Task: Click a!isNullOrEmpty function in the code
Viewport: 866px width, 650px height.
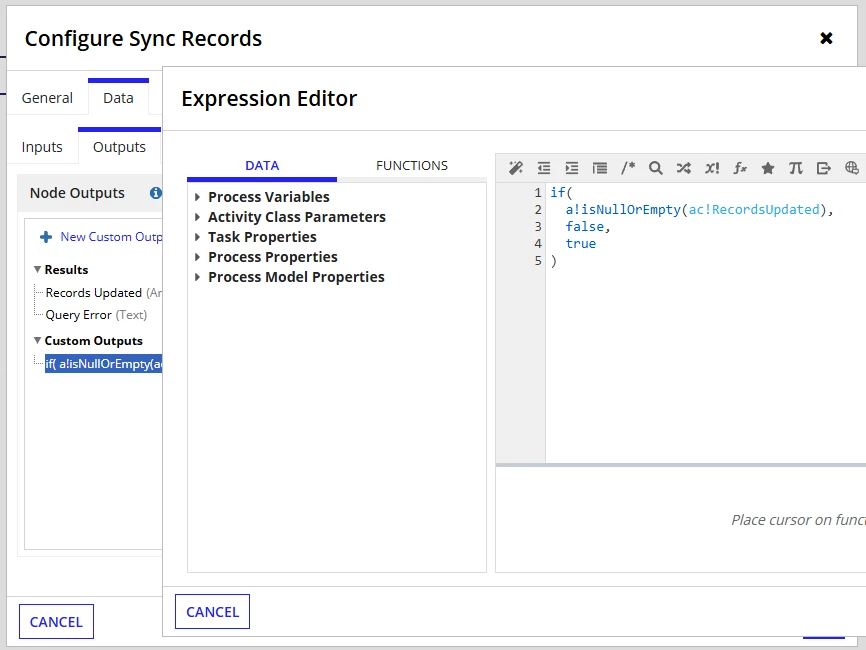Action: [623, 209]
